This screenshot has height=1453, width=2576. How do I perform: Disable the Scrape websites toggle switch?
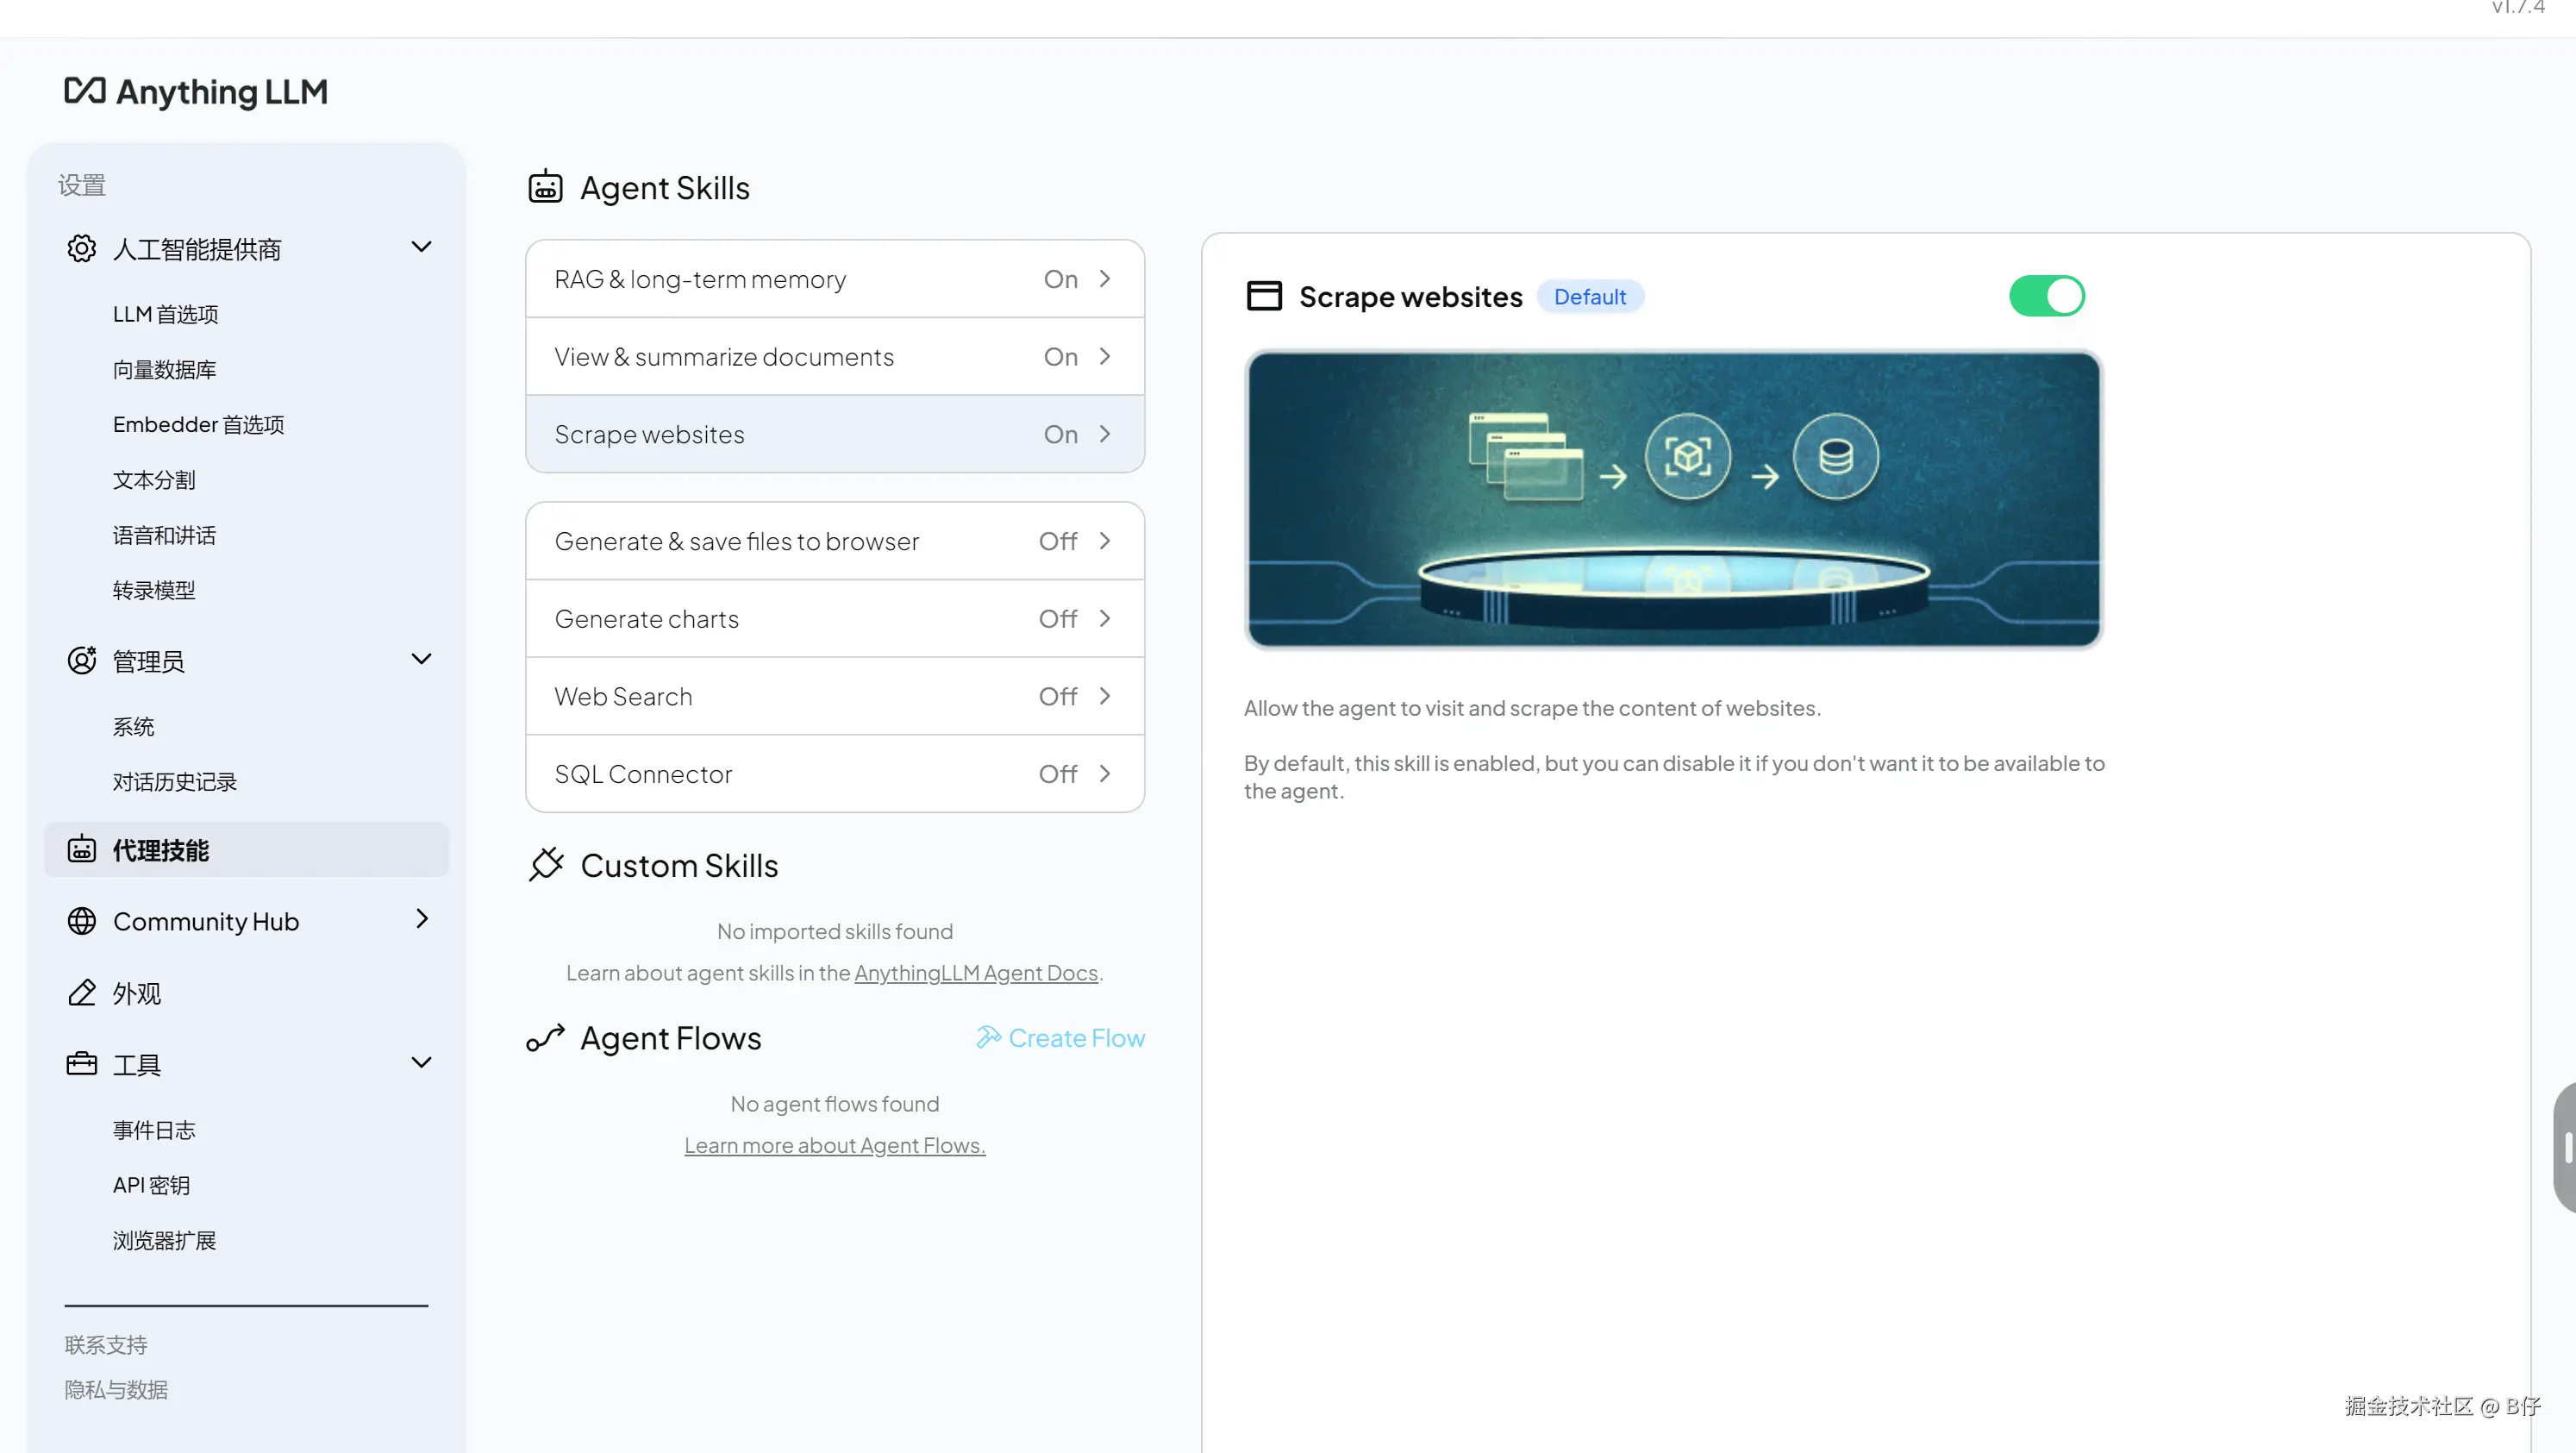[2046, 296]
